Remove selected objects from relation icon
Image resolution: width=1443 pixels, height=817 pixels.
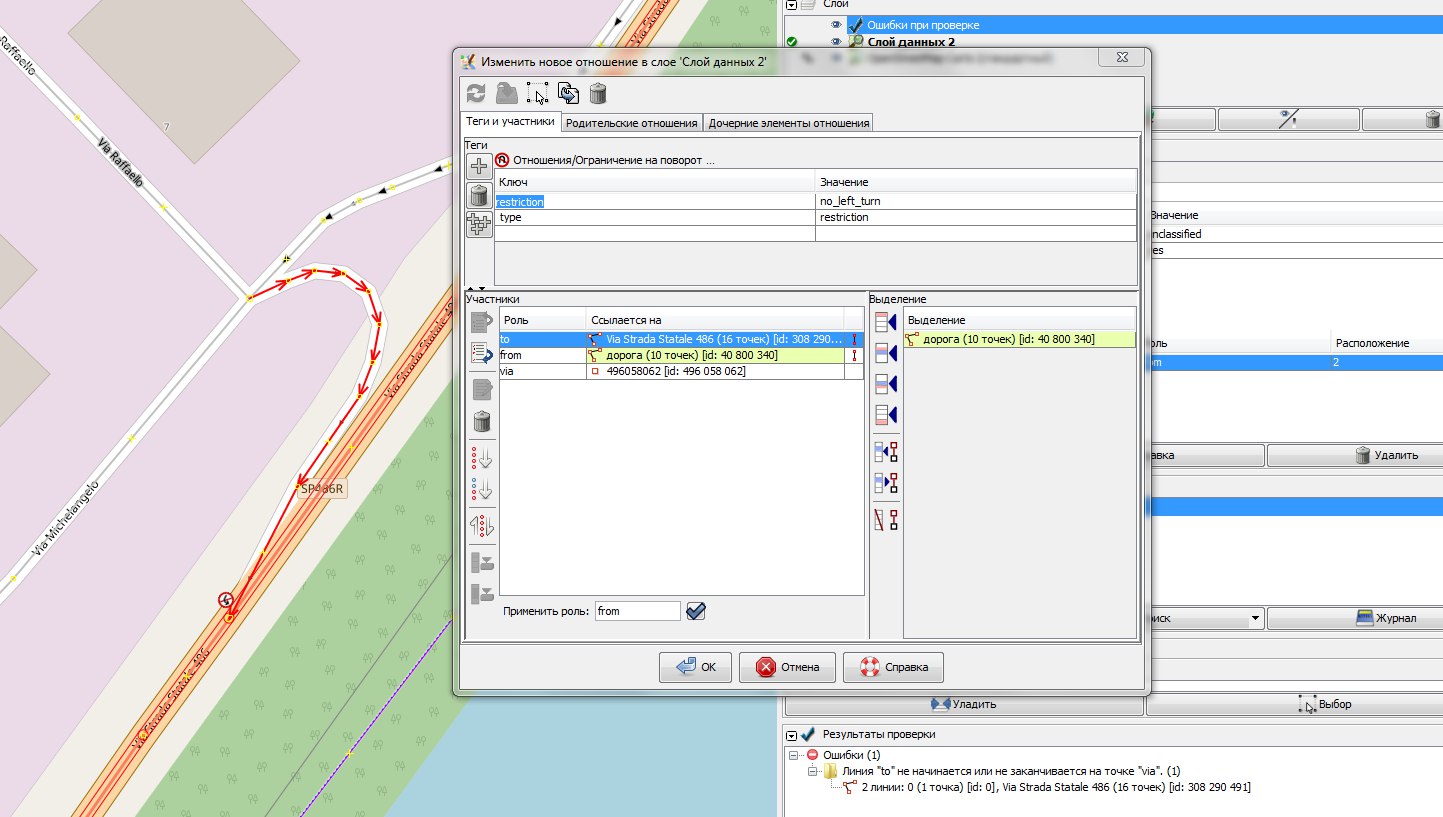pyautogui.click(x=885, y=519)
